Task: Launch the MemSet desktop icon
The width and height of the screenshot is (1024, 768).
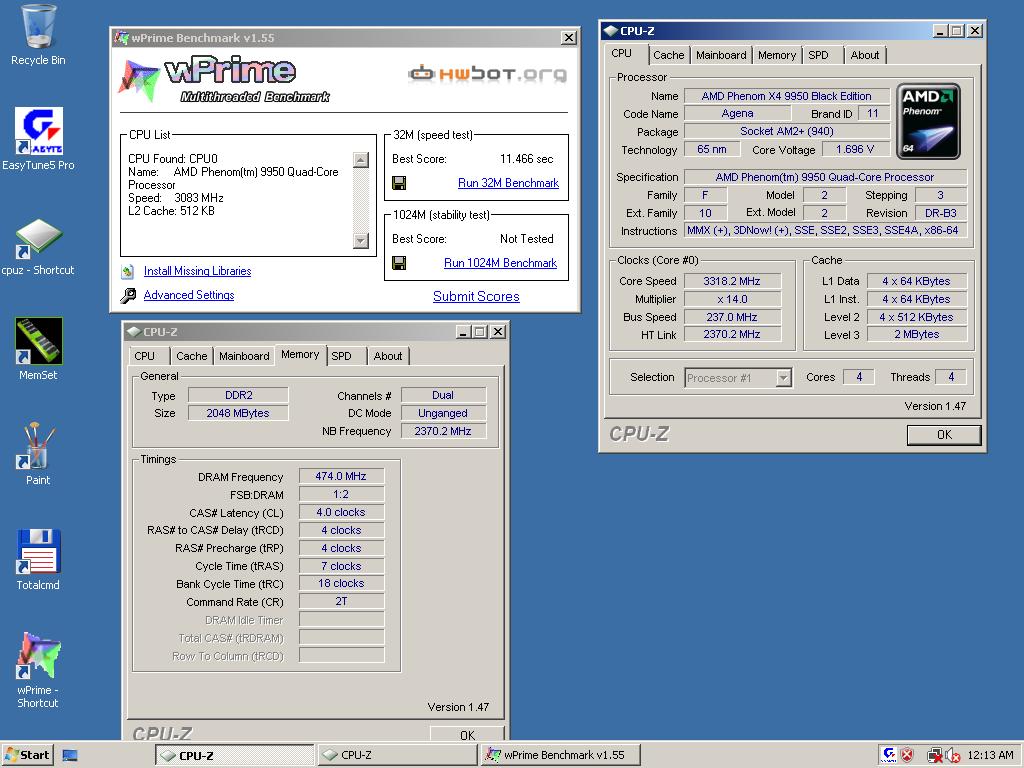Action: click(x=38, y=349)
